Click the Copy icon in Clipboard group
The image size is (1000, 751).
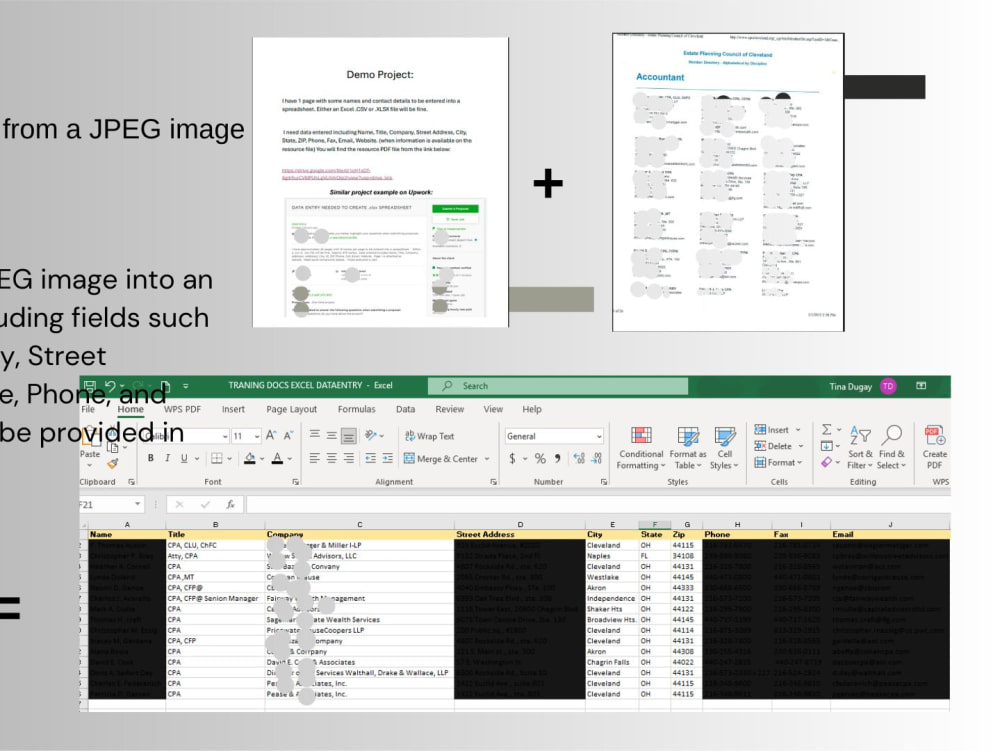tap(113, 448)
